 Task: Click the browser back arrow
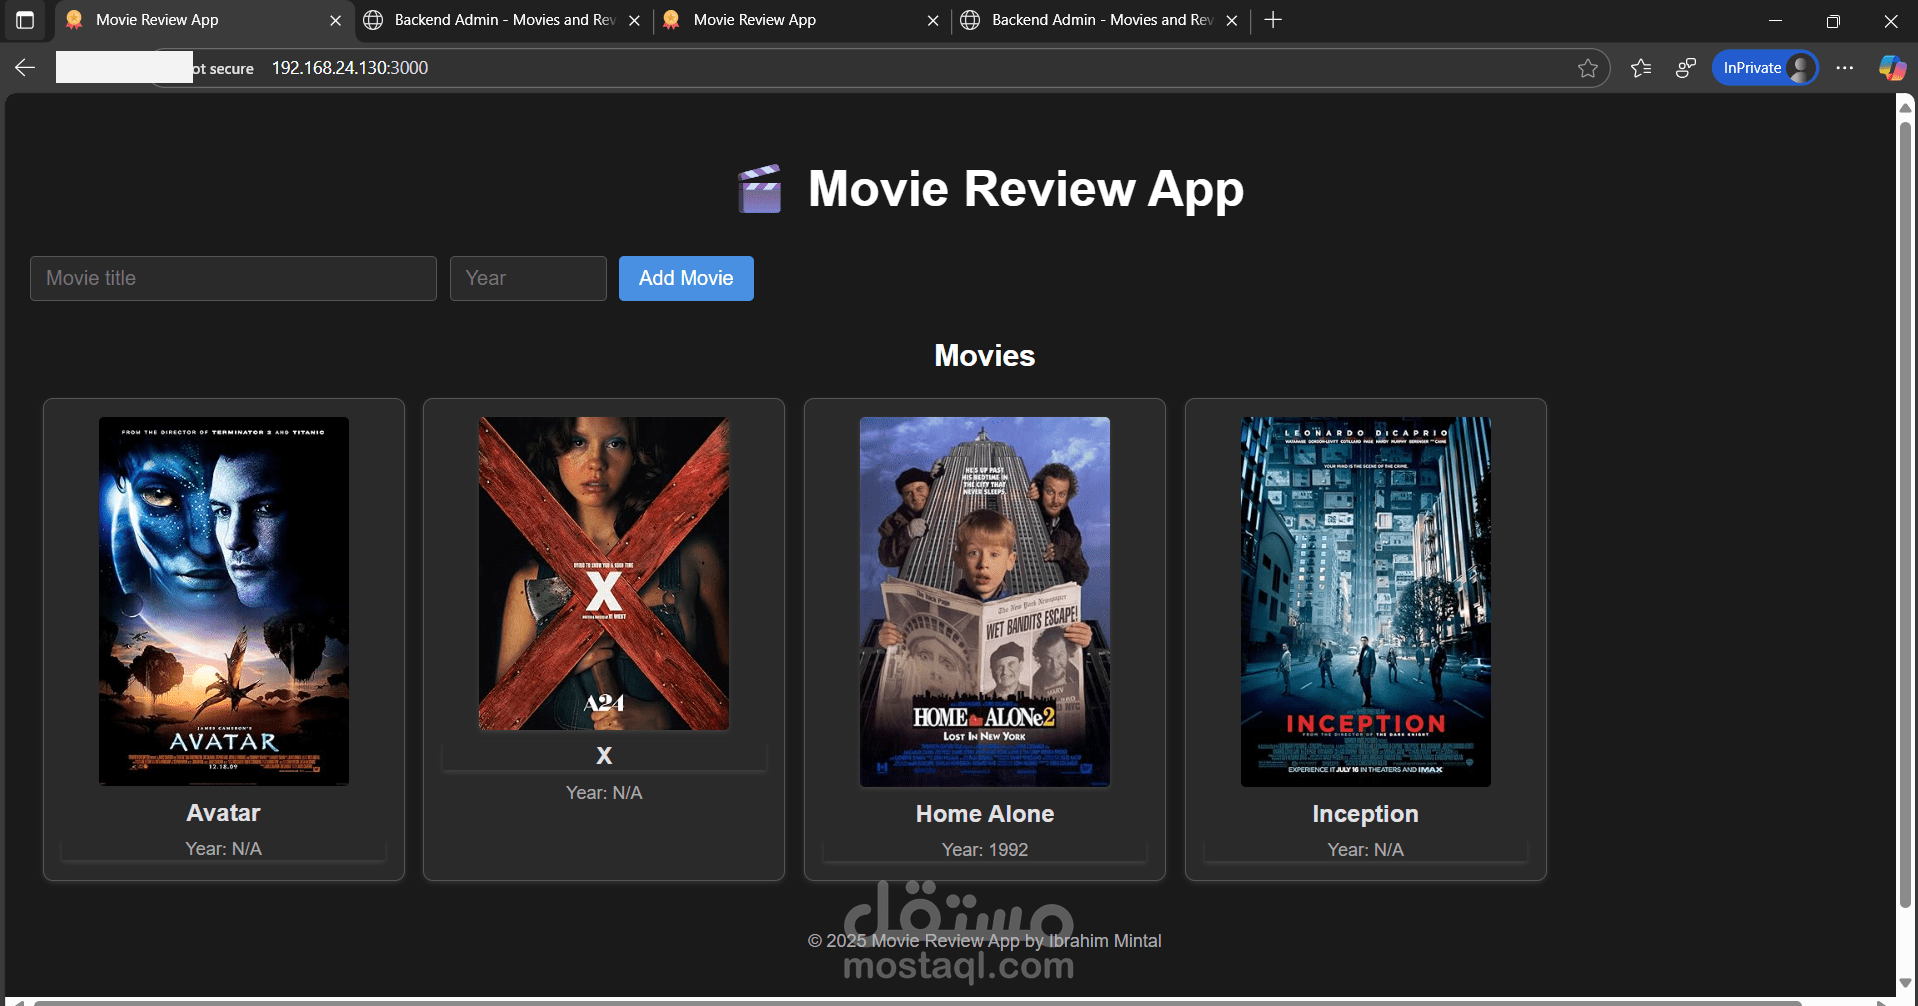(x=25, y=68)
